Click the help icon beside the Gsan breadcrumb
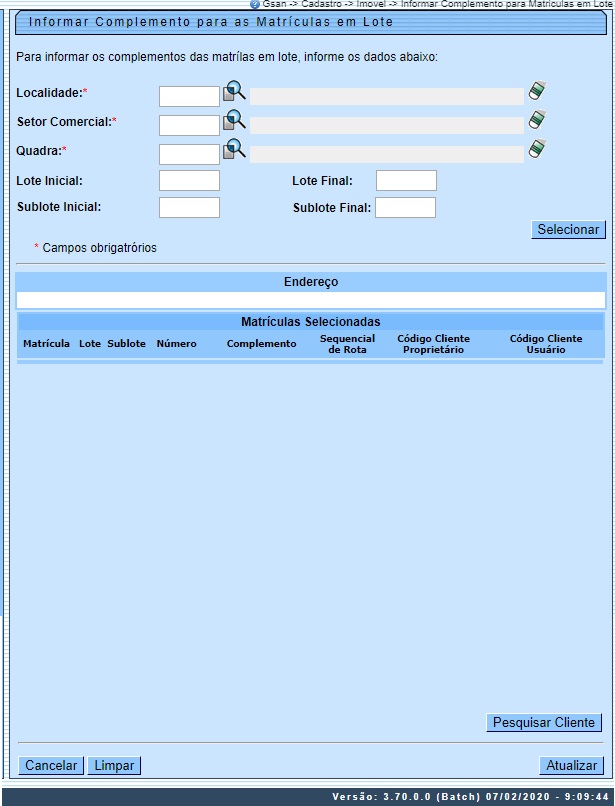The width and height of the screenshot is (615, 806). pyautogui.click(x=255, y=4)
